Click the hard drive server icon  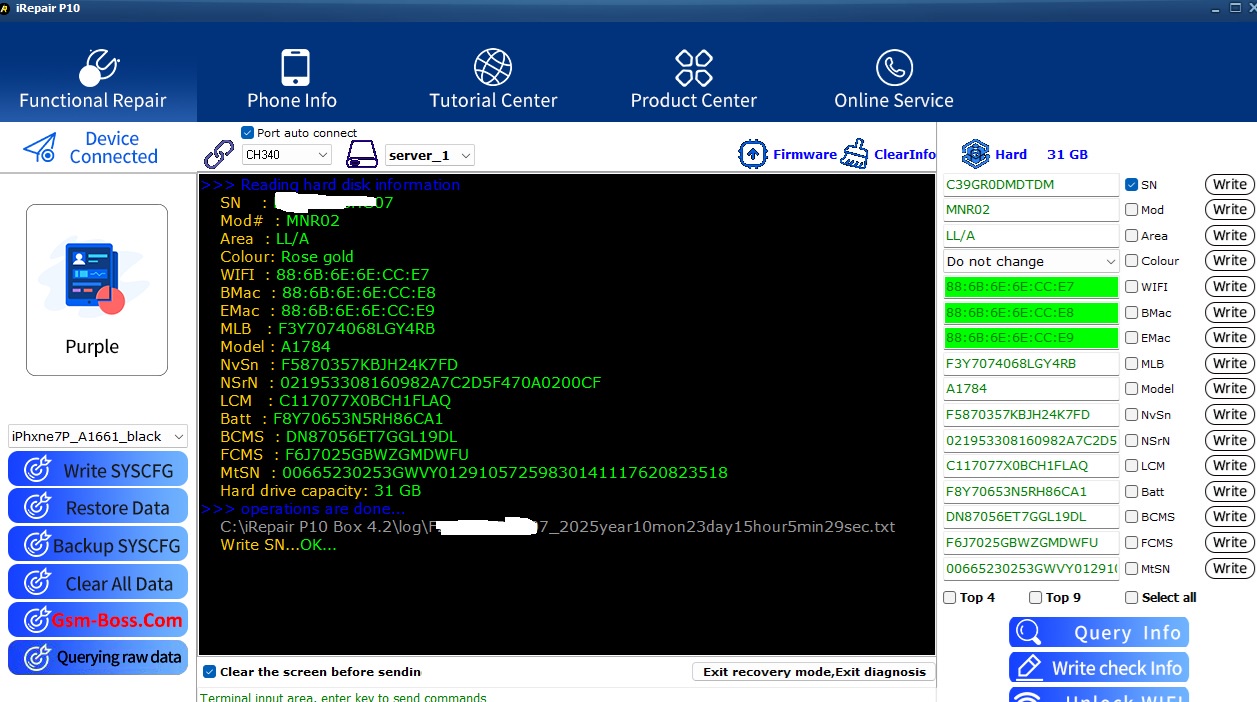pos(361,155)
